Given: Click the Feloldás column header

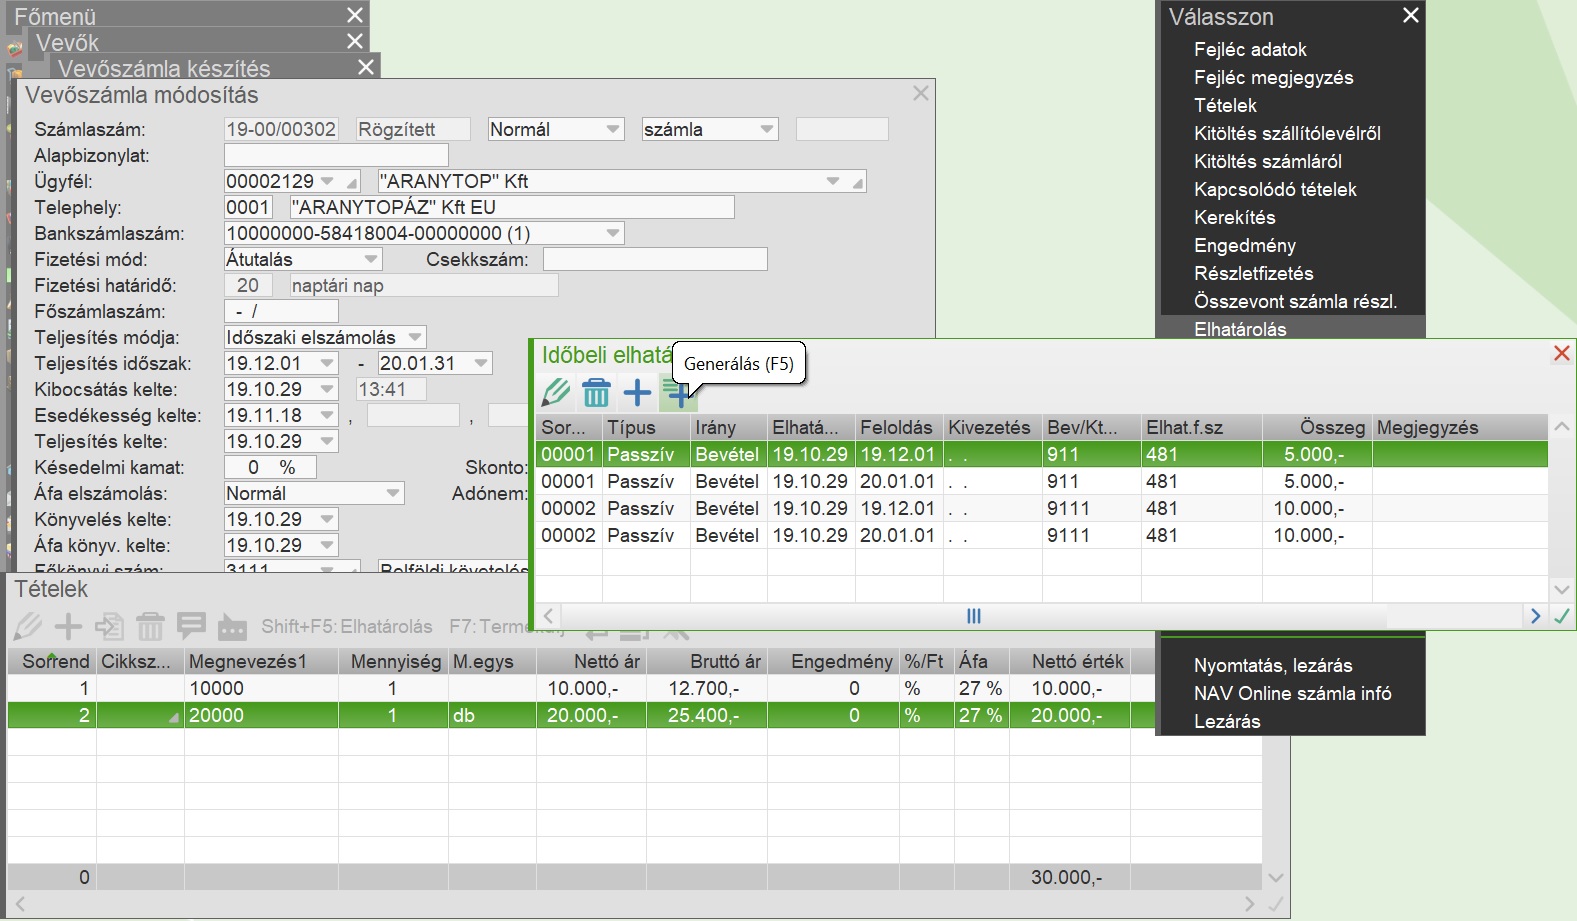Looking at the screenshot, I should click(x=899, y=427).
